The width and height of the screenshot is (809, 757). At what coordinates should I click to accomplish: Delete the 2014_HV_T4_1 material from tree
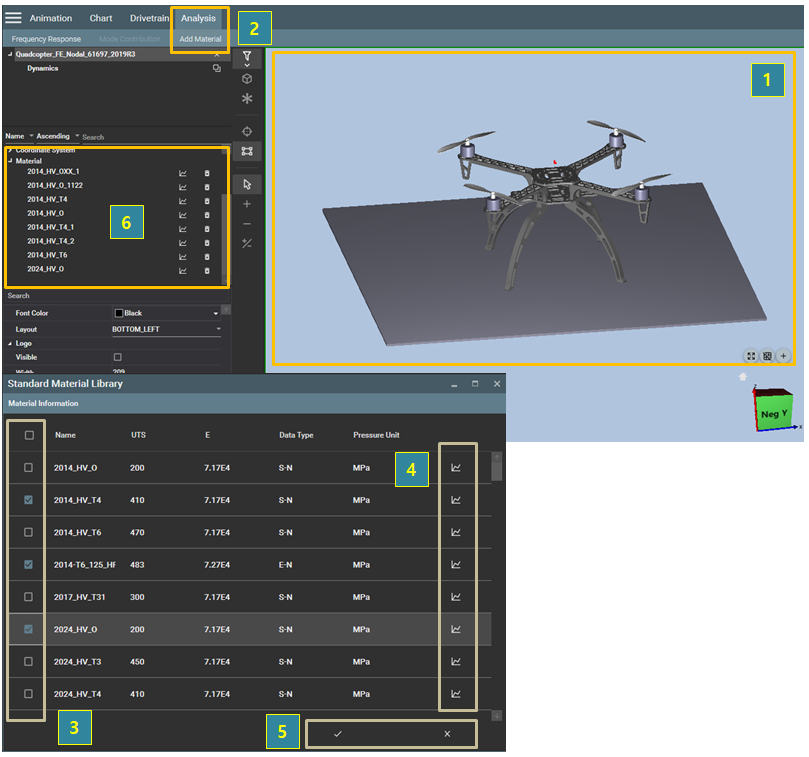207,228
